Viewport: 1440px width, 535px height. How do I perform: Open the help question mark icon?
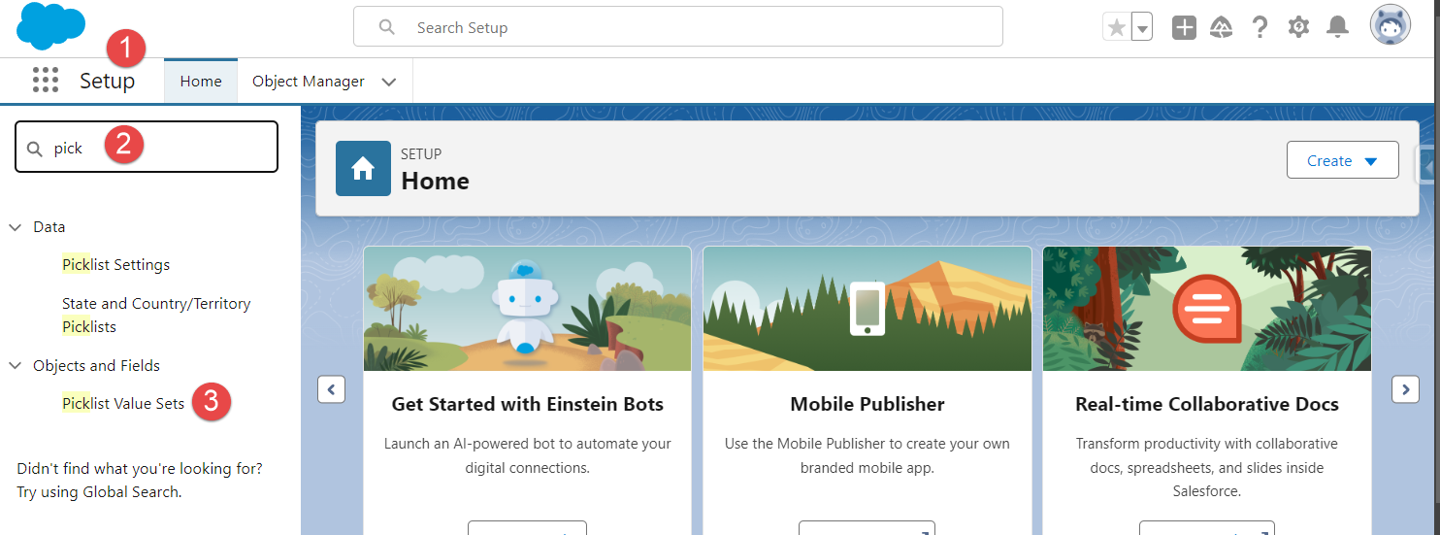click(1260, 27)
